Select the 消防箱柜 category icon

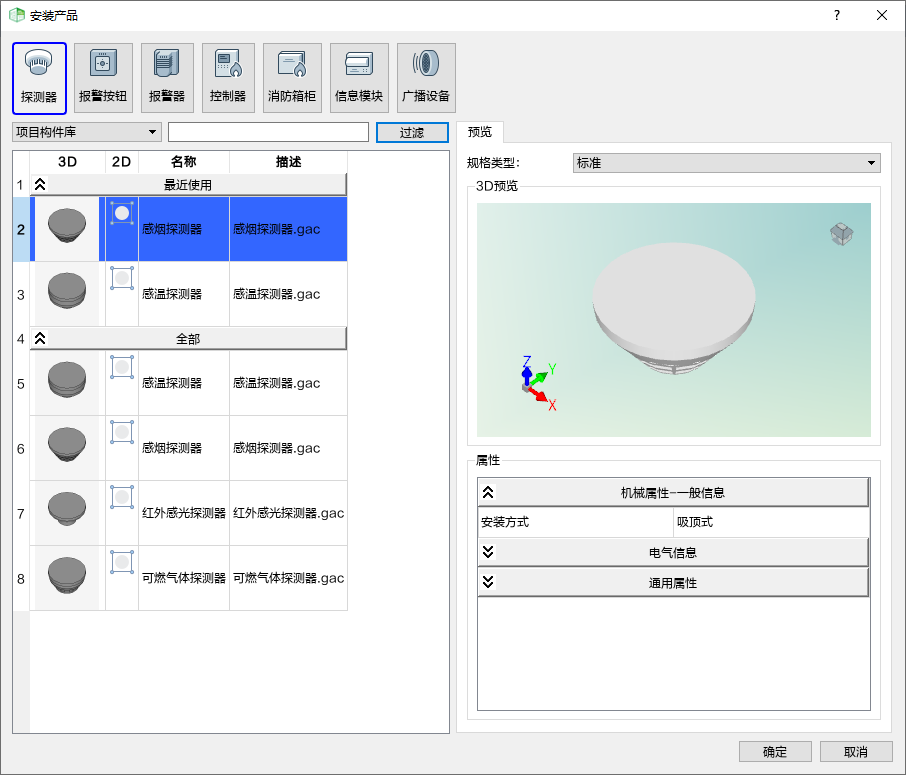(292, 78)
